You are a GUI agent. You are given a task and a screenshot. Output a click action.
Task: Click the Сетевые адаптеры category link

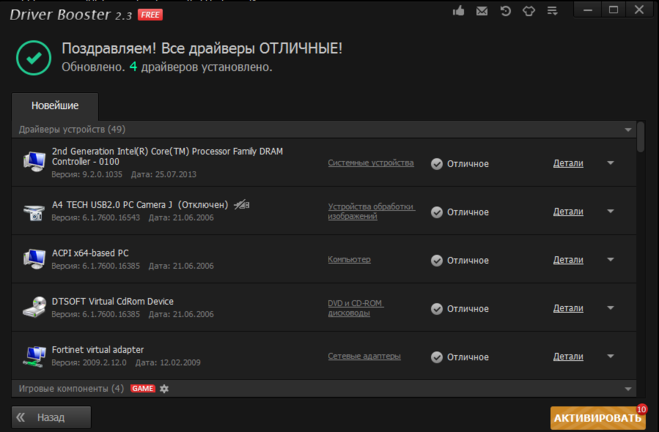[x=364, y=356]
